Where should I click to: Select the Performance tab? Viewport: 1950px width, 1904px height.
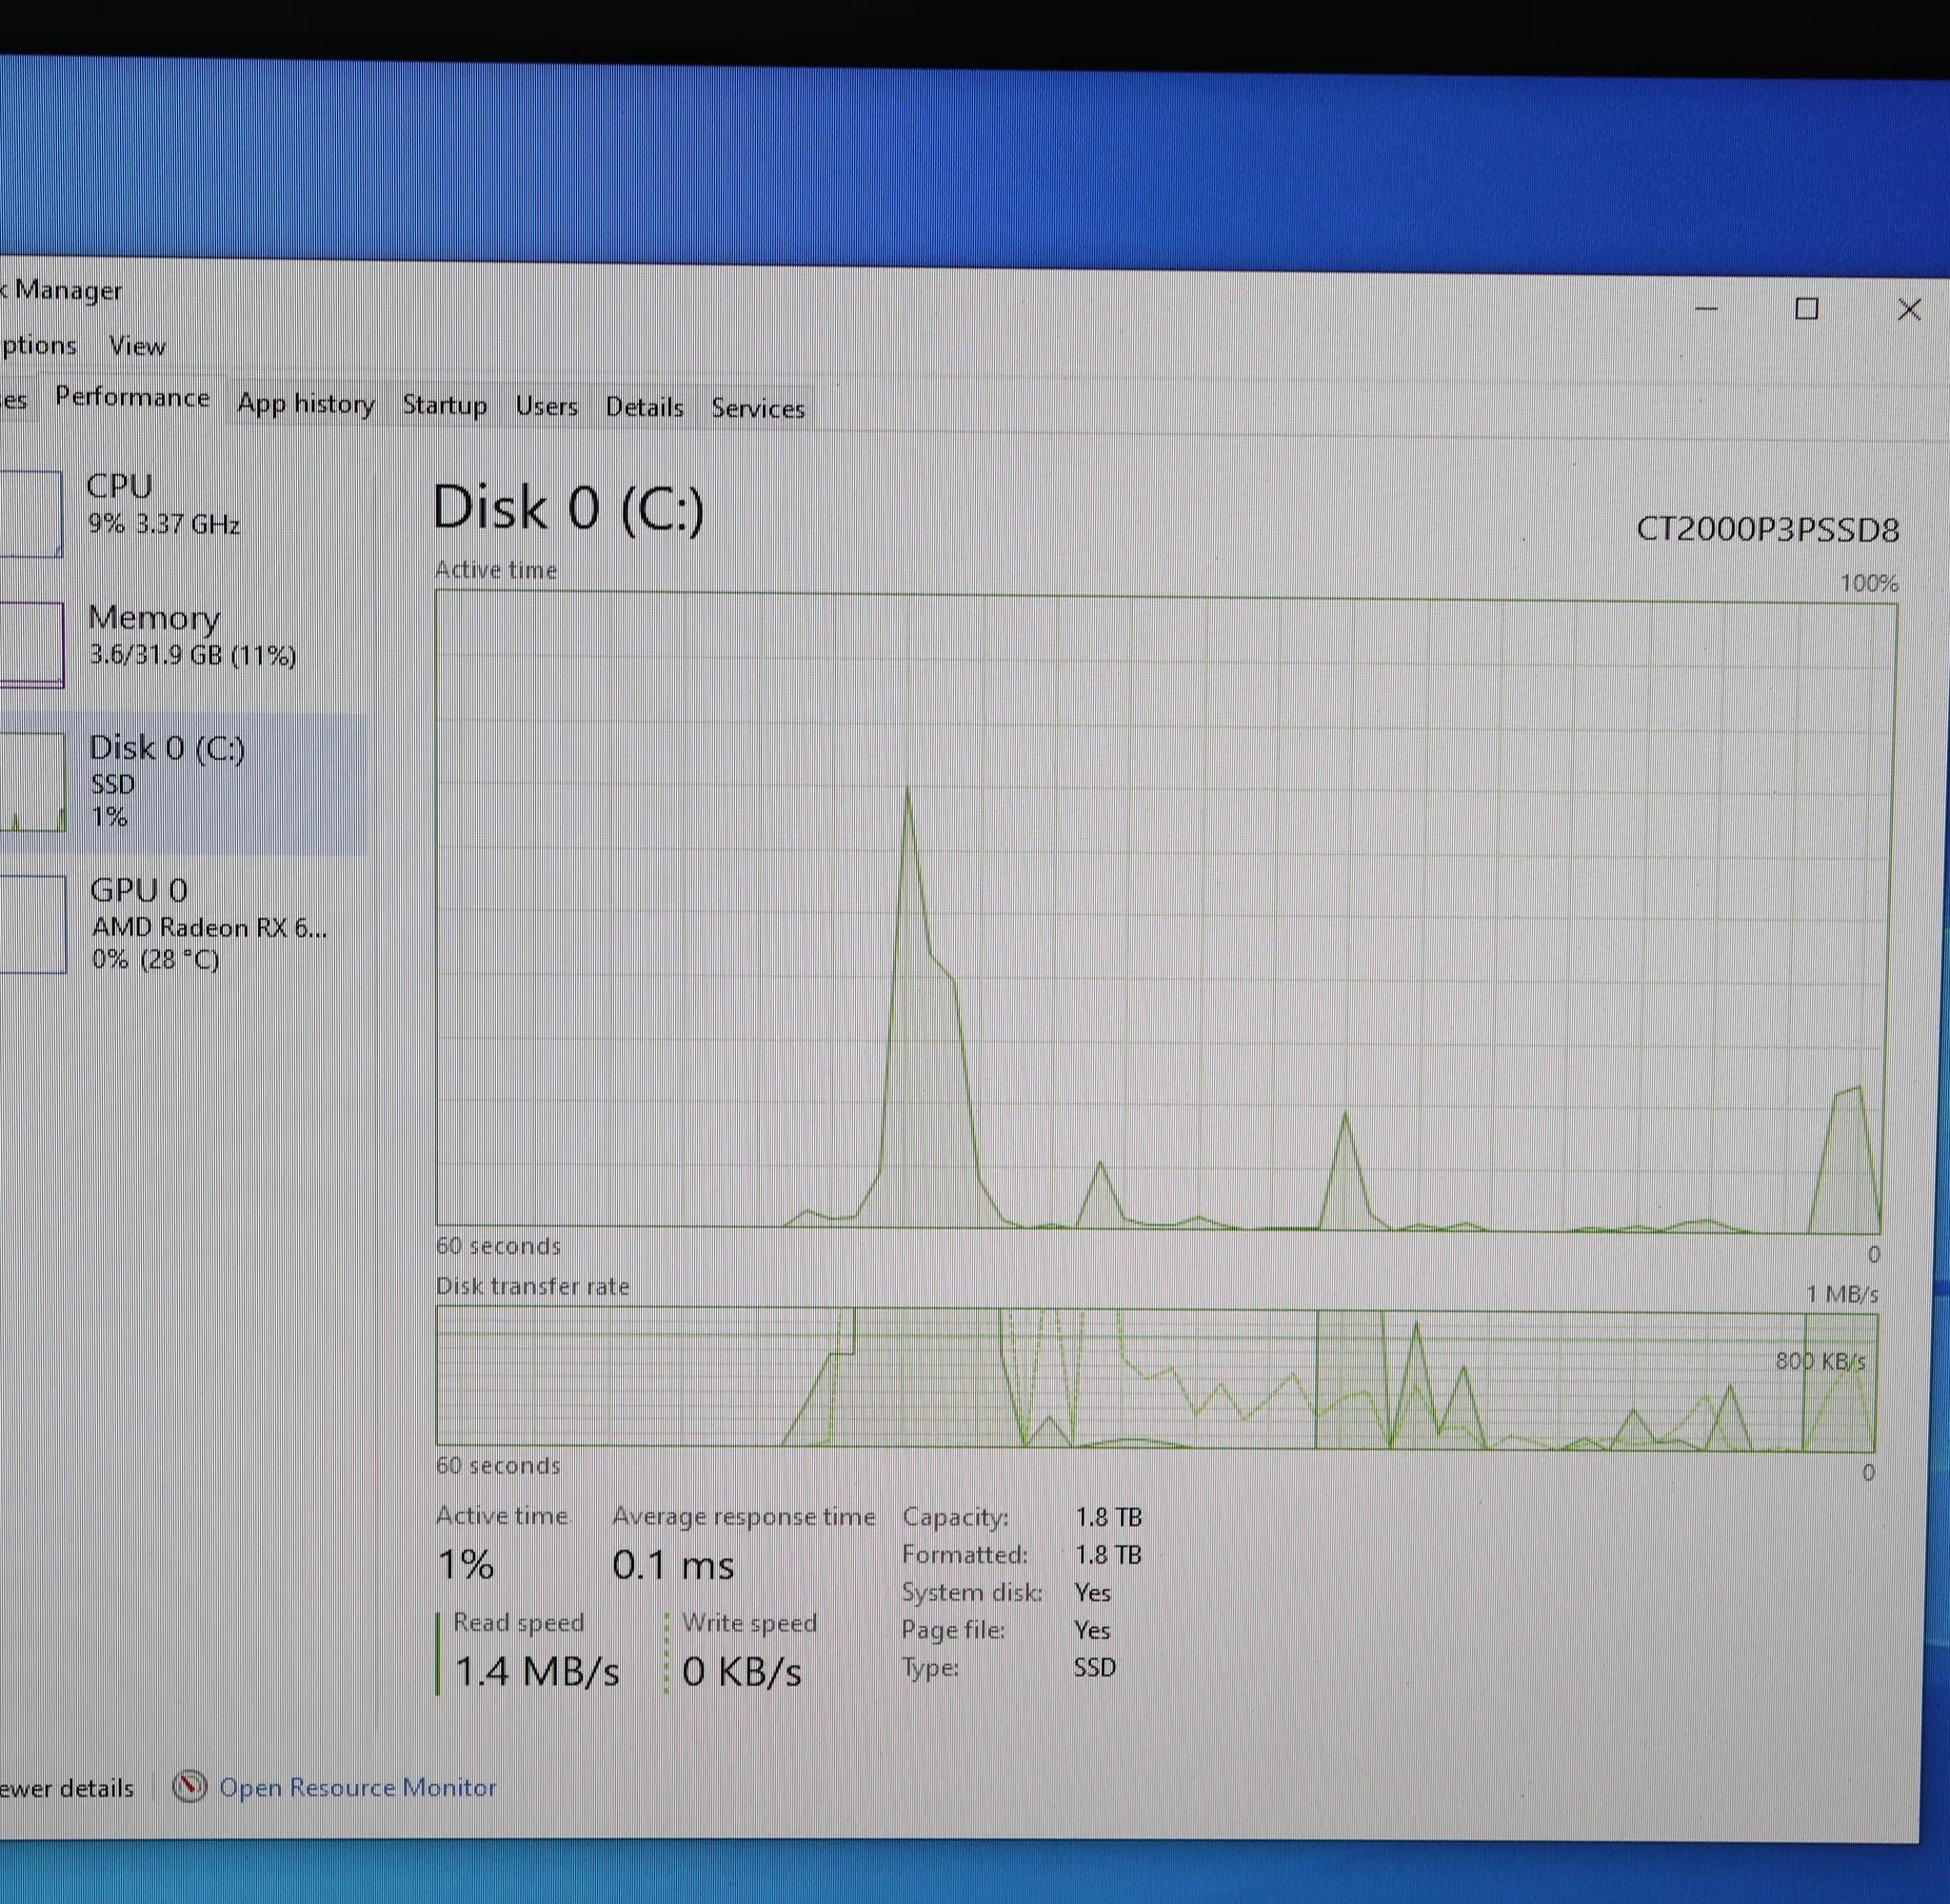[132, 398]
